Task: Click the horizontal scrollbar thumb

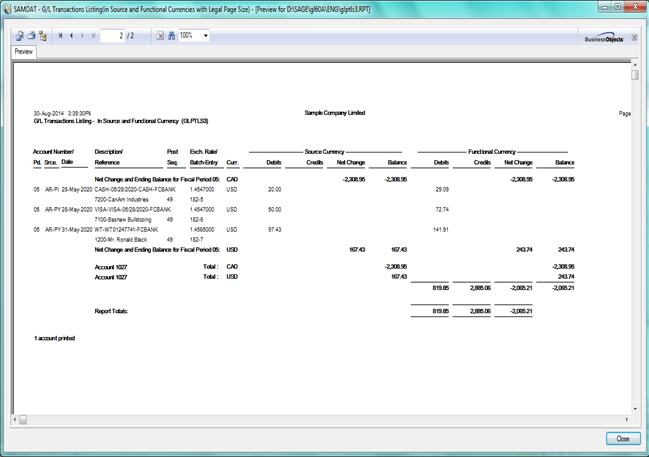Action: click(23, 420)
